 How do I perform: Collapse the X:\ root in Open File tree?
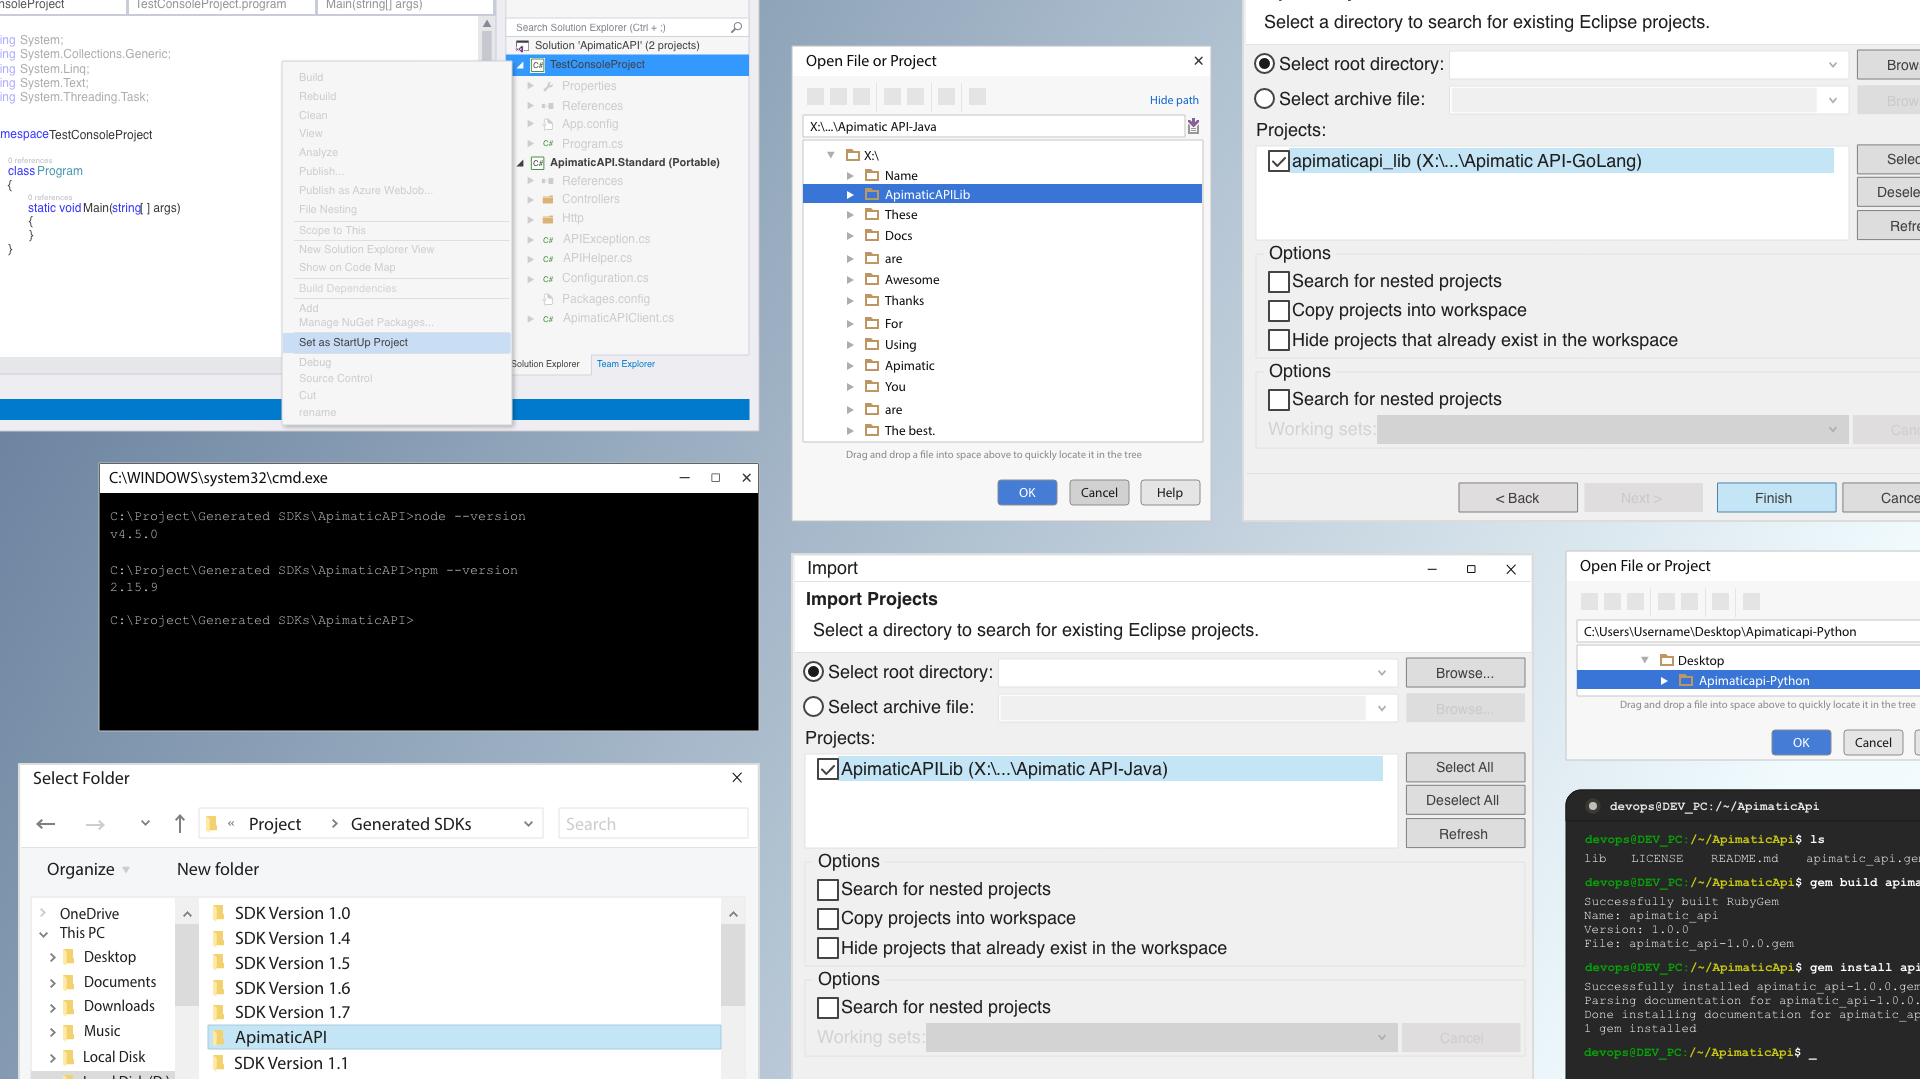coord(831,155)
